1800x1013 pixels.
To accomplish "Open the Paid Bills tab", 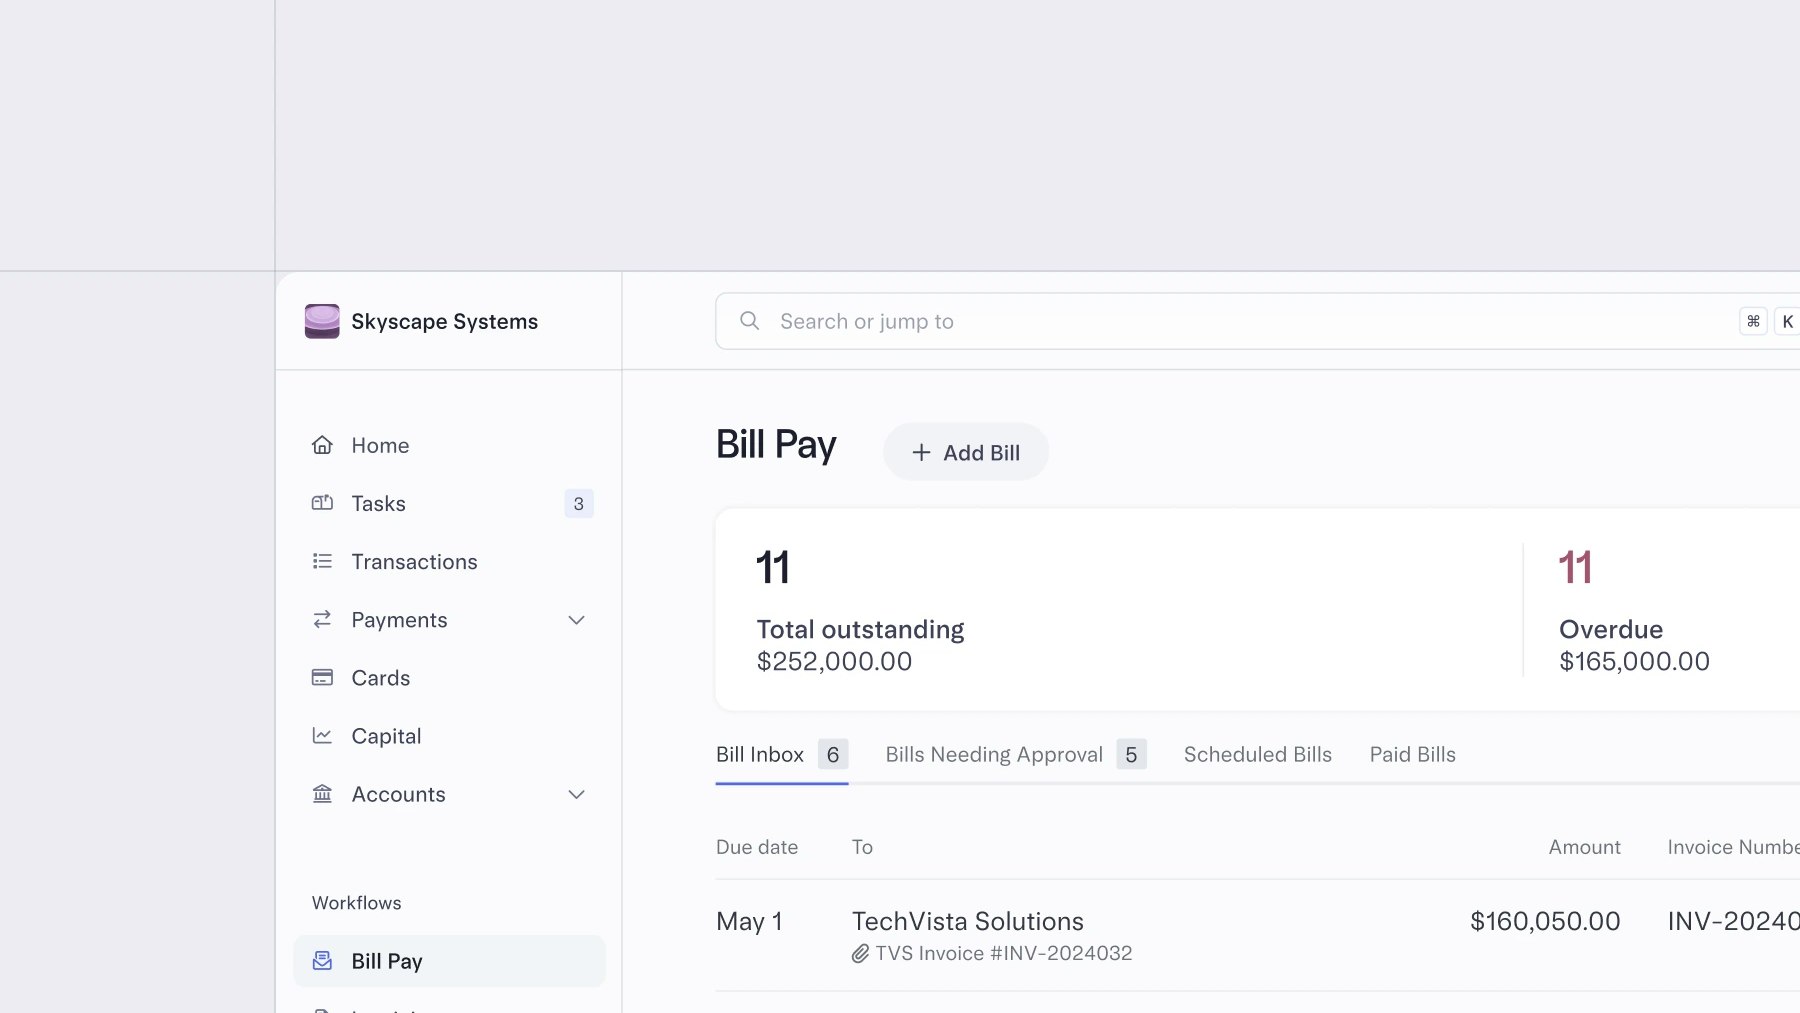I will pos(1412,755).
